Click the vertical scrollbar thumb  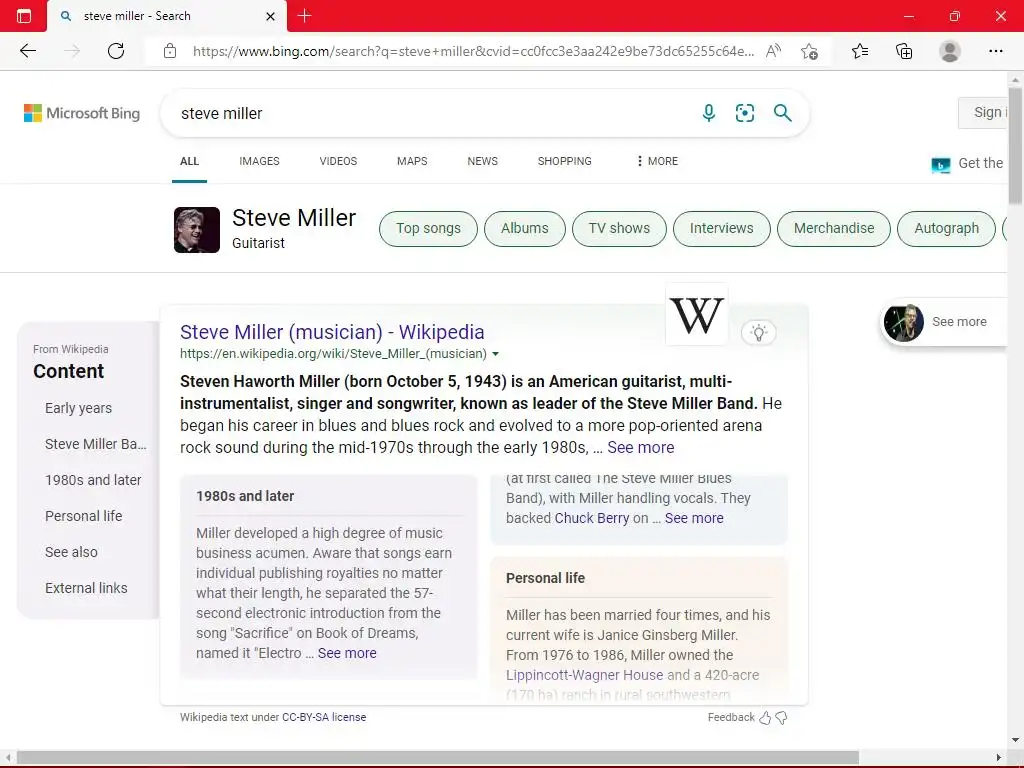1015,147
